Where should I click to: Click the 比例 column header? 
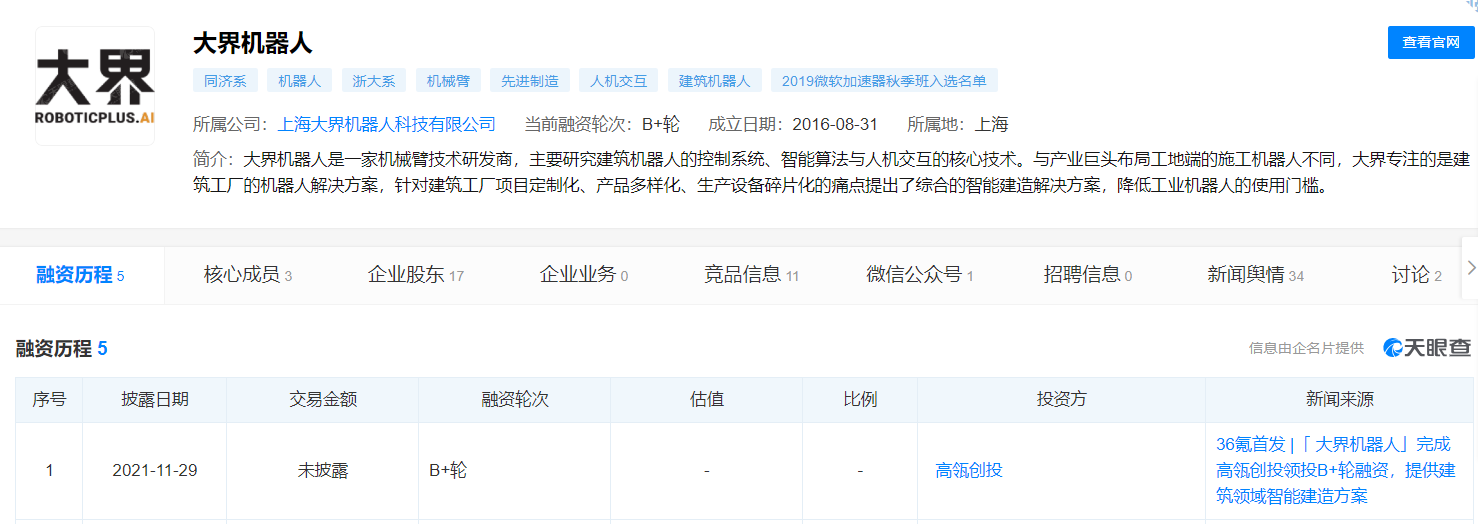(x=860, y=399)
